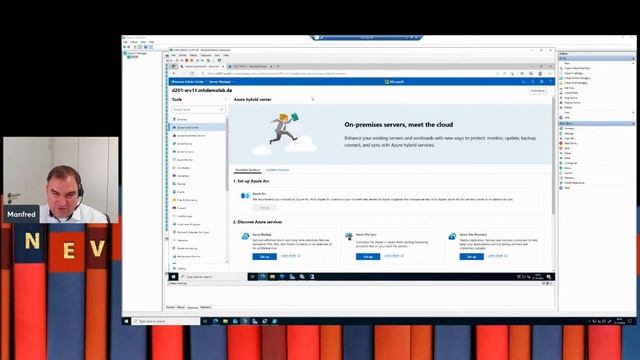Click Checkpoint in VM Actions pane
640x360 pixels.
point(570,163)
